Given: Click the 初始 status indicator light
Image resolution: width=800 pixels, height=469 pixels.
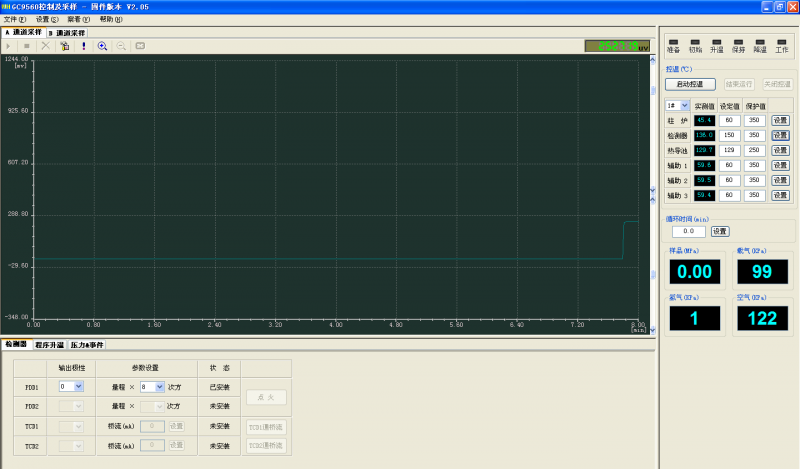Looking at the screenshot, I should pyautogui.click(x=695, y=42).
